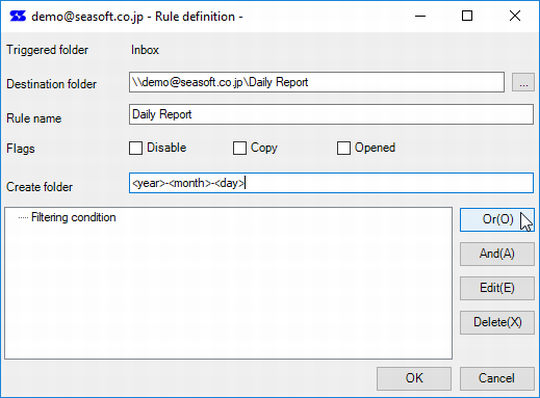Tick the Opened flag checkbox
The image size is (540, 398).
click(x=344, y=148)
